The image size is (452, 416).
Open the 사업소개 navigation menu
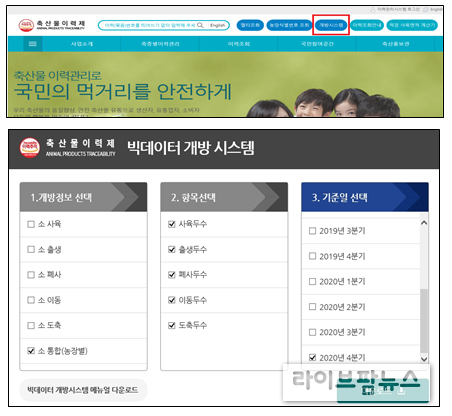(82, 44)
